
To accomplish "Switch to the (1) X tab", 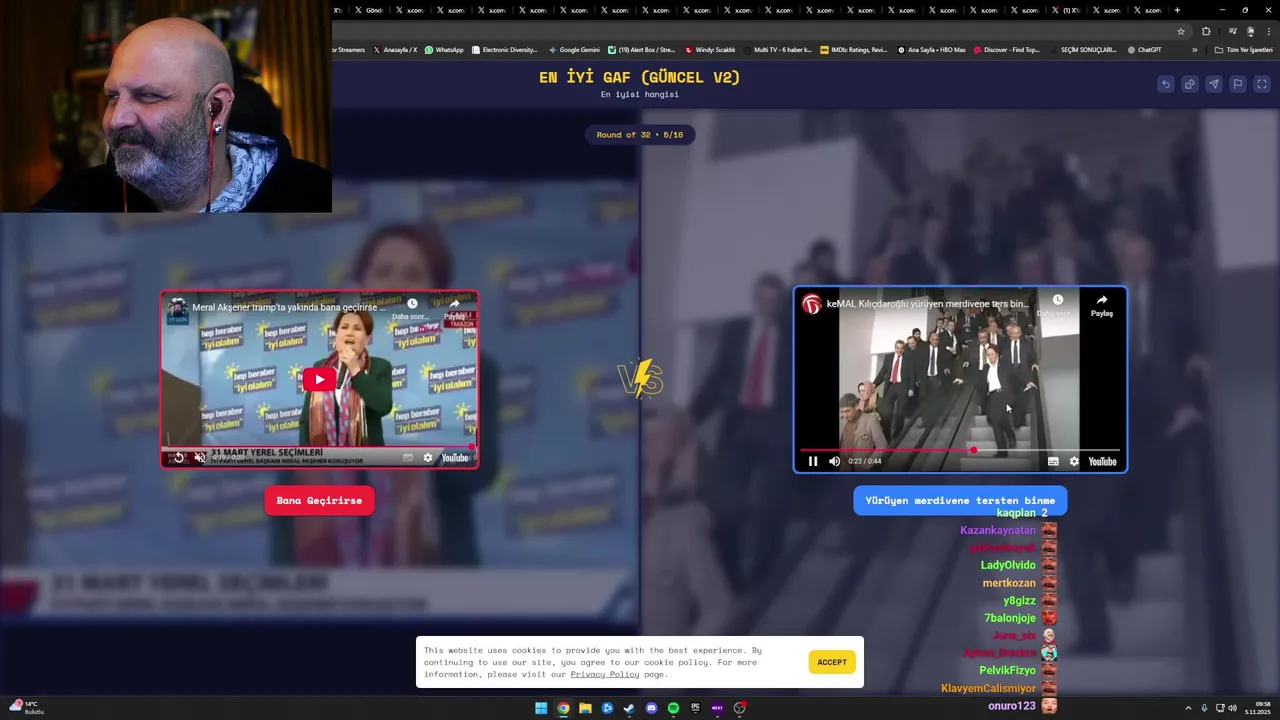I will (1066, 10).
